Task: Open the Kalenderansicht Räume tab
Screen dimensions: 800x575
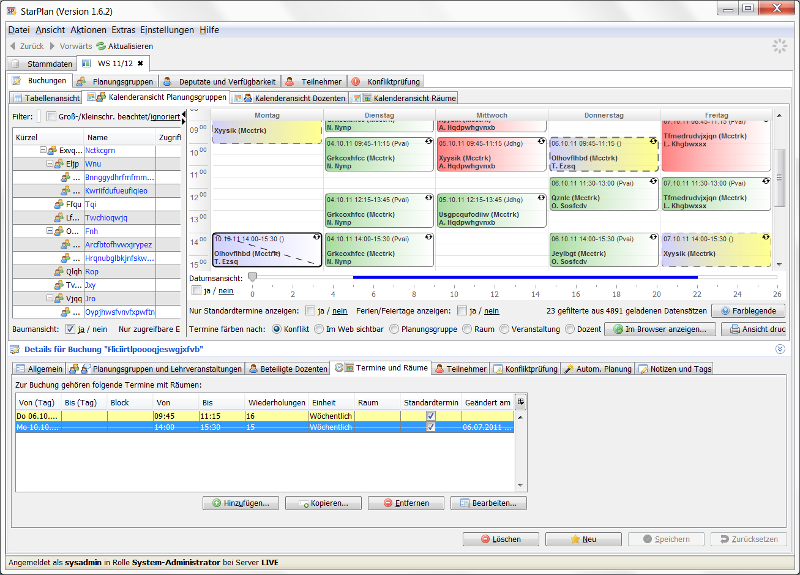Action: 405,98
